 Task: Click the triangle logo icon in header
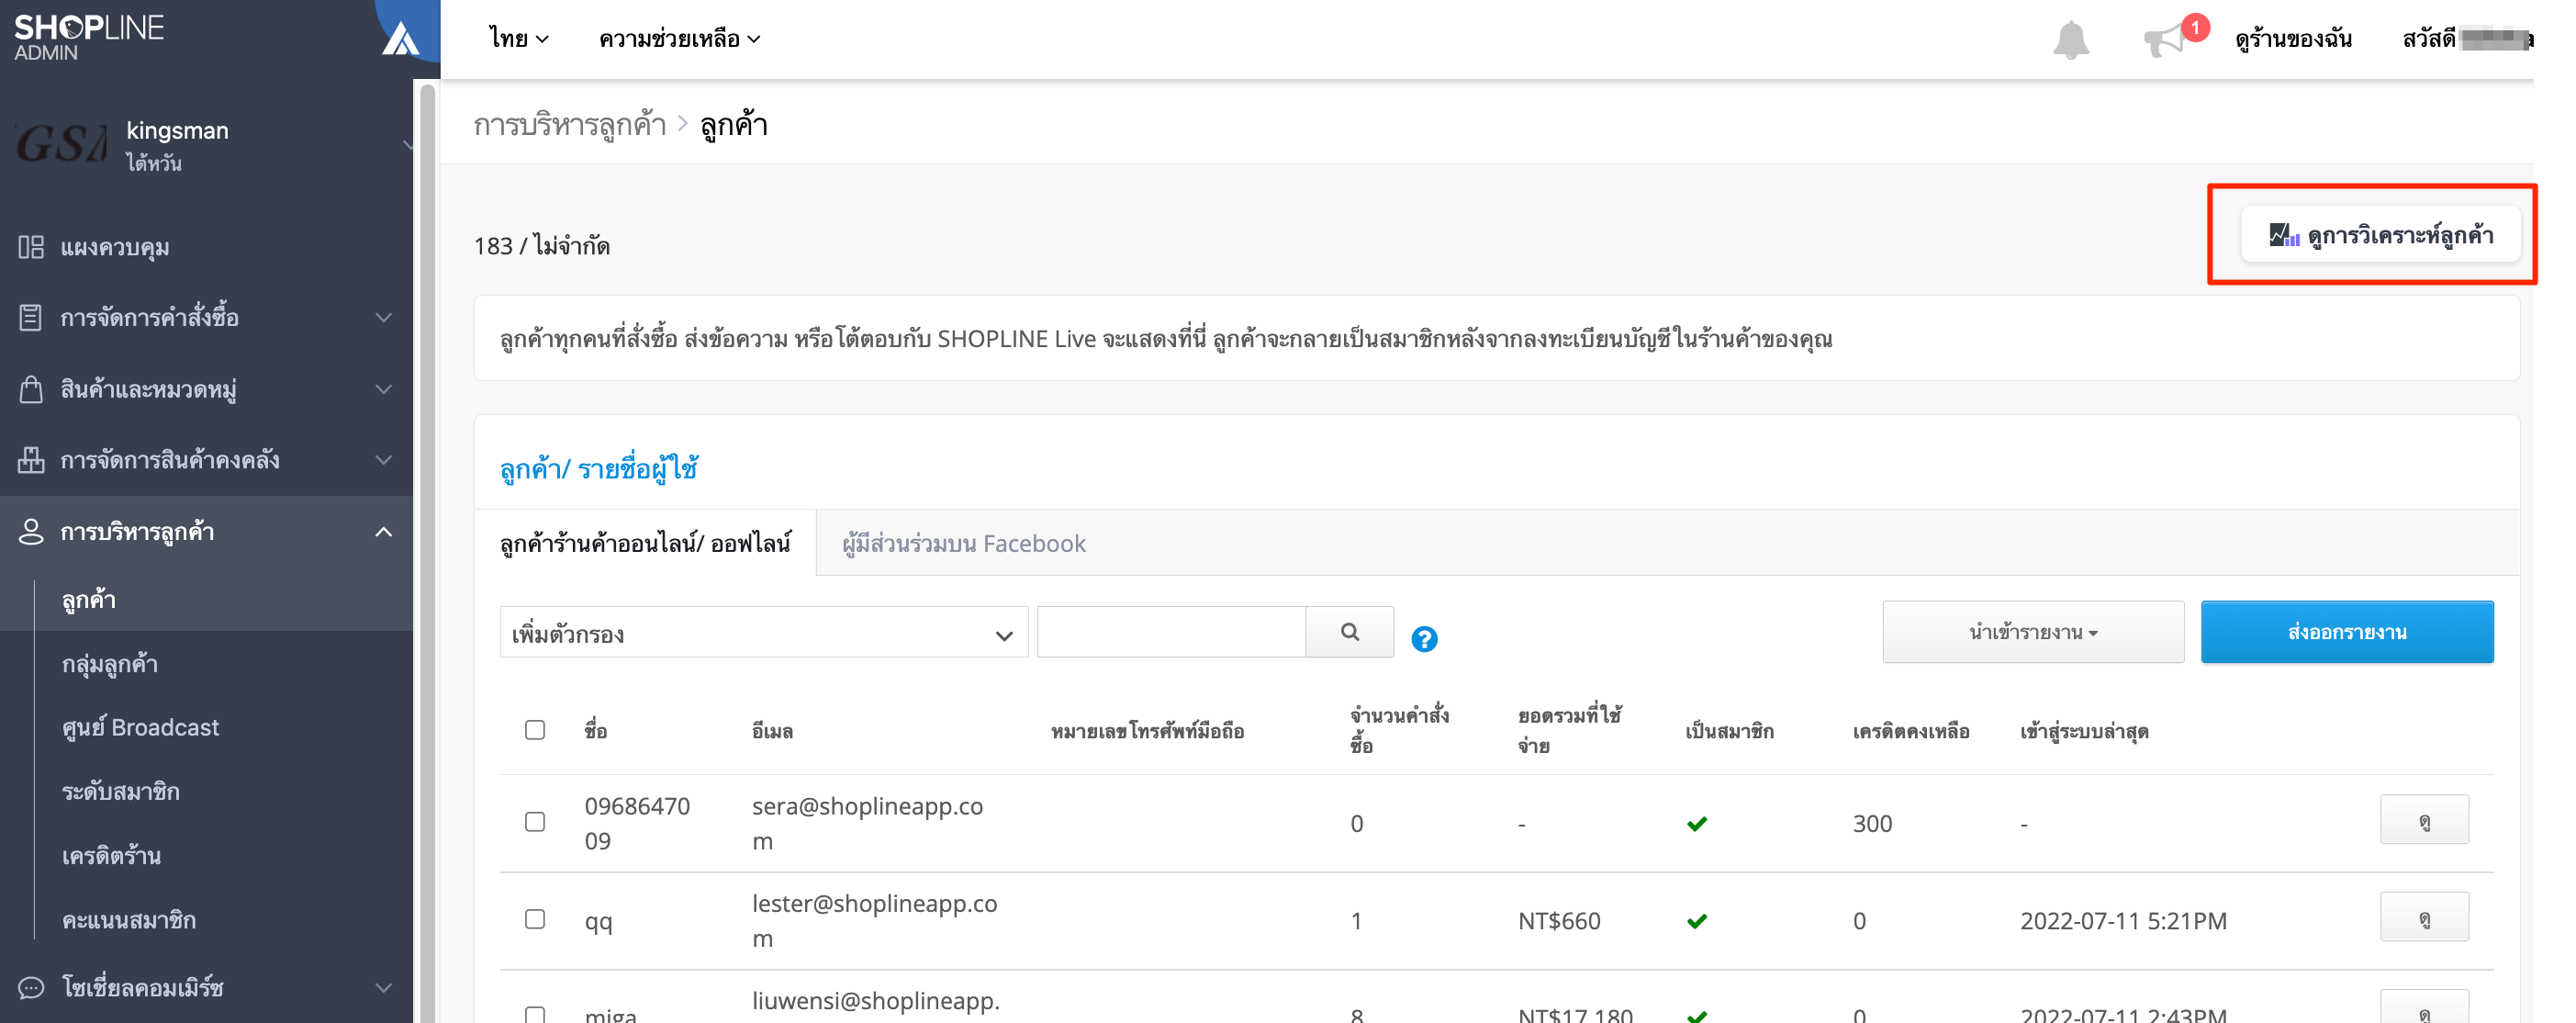(400, 39)
